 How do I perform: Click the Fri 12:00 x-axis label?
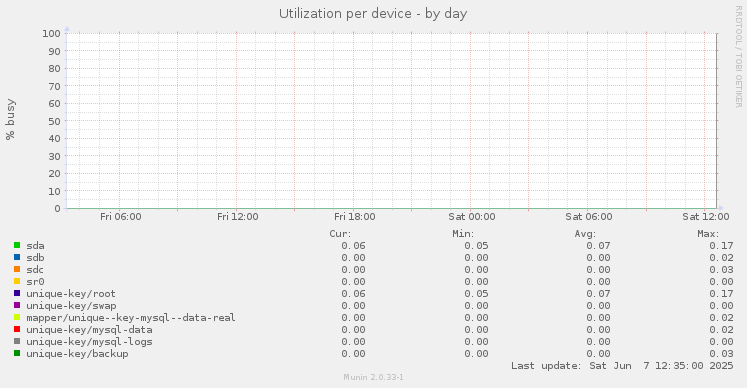pyautogui.click(x=238, y=217)
